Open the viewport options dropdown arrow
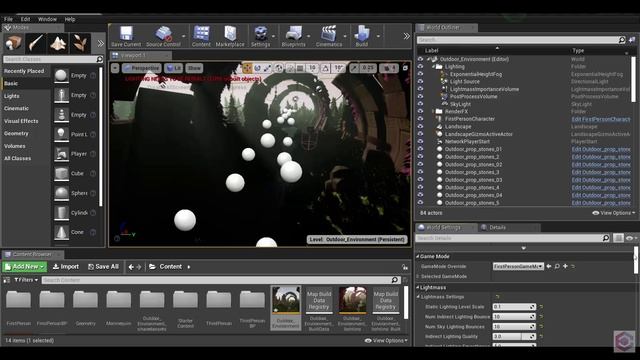Screen dimensions: 640x360 pos(115,68)
